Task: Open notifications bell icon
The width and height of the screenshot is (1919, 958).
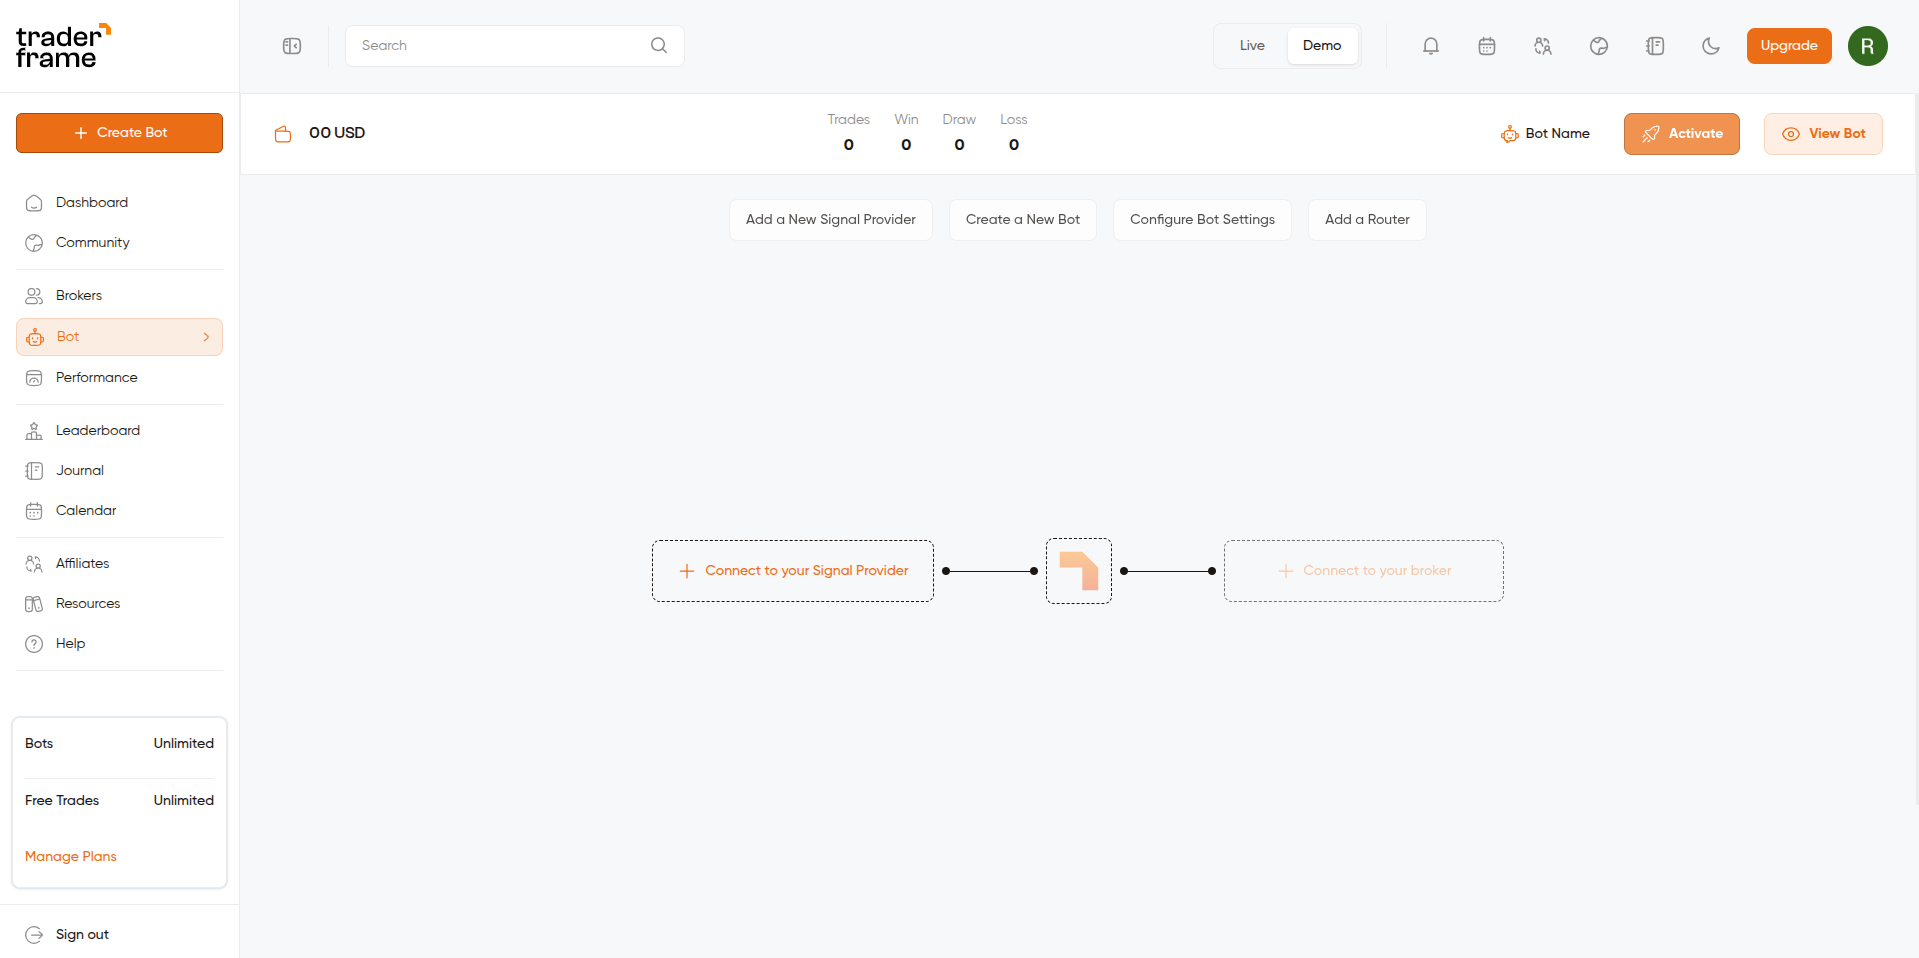Action: (x=1431, y=46)
